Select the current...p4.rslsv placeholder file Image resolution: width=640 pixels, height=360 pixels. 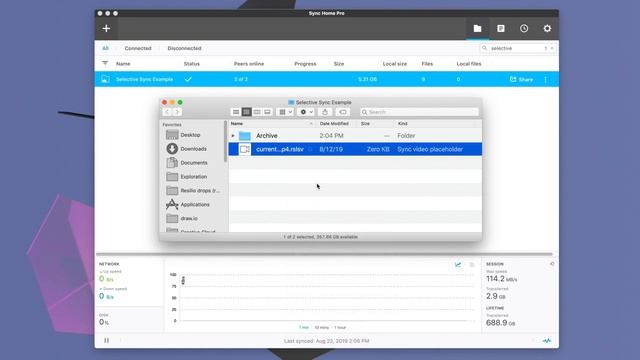click(355, 149)
